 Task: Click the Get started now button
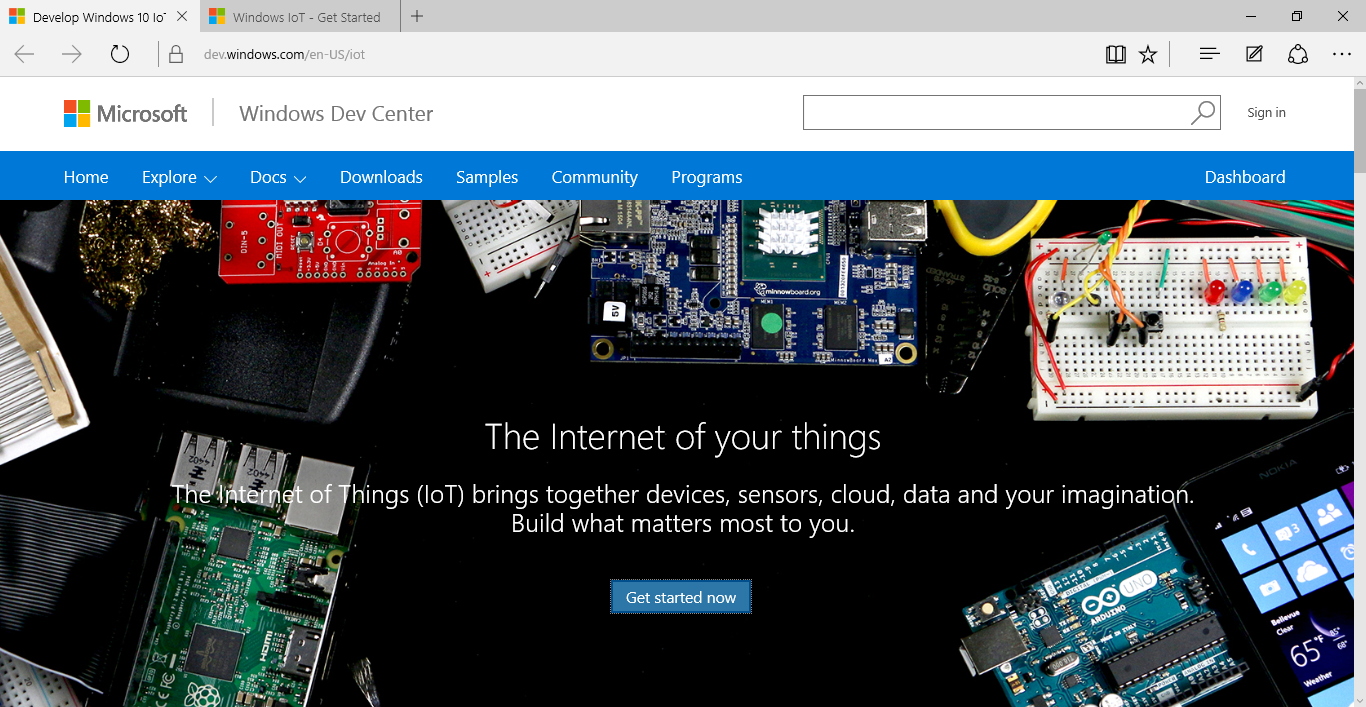(681, 597)
